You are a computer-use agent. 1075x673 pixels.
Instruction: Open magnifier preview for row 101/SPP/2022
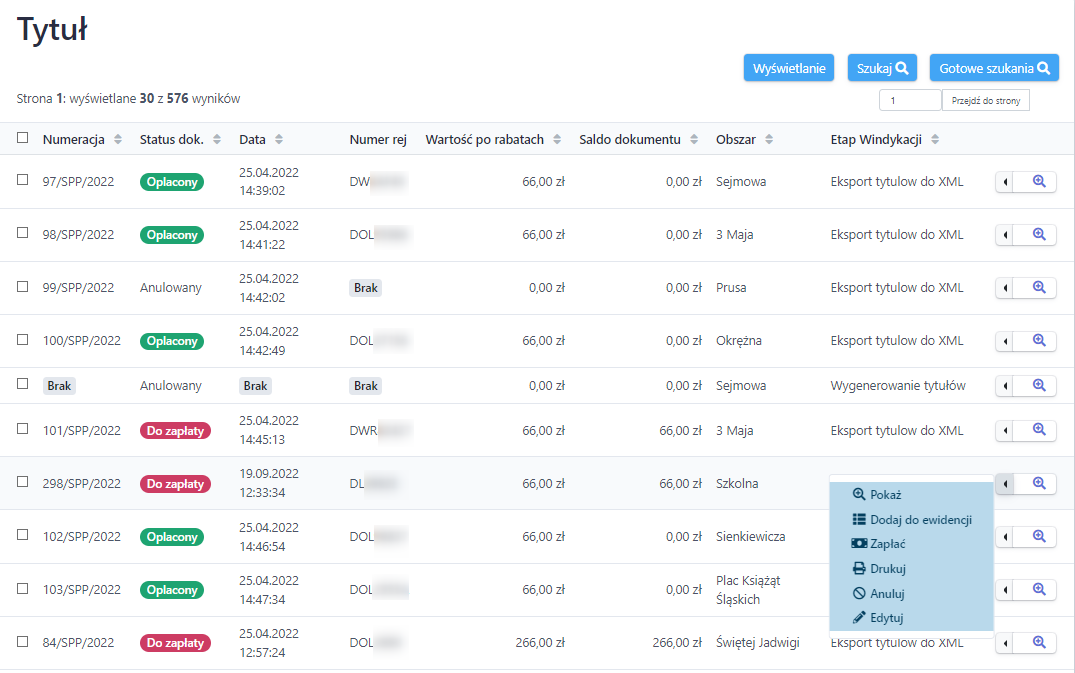[x=1039, y=430]
